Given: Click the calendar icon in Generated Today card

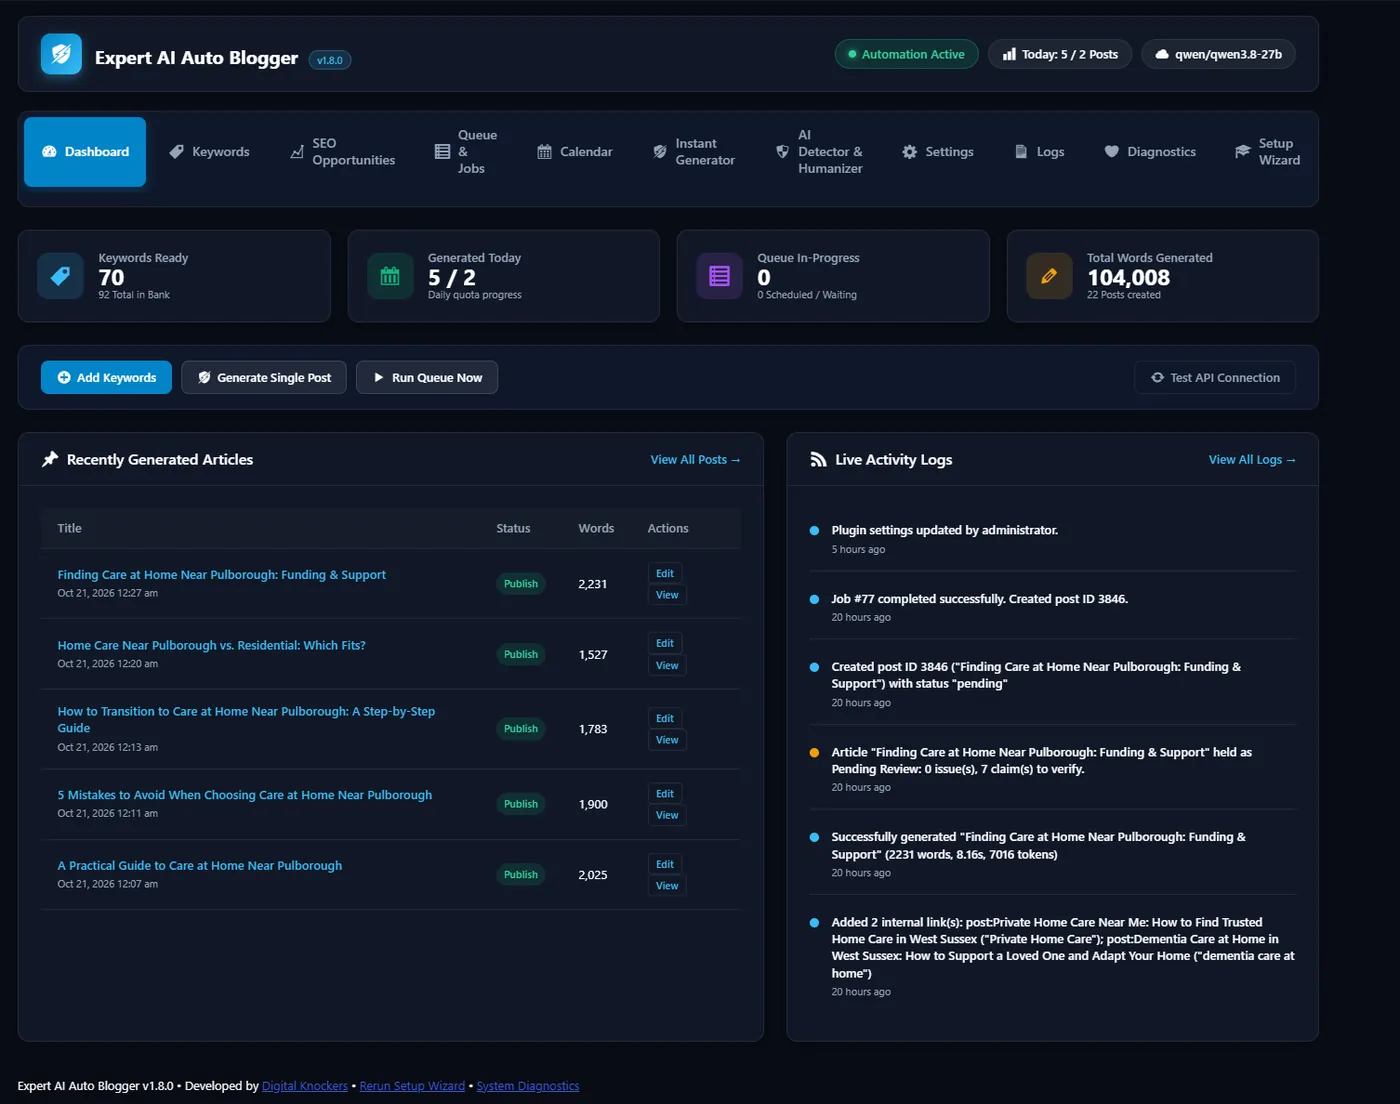Looking at the screenshot, I should pyautogui.click(x=390, y=276).
